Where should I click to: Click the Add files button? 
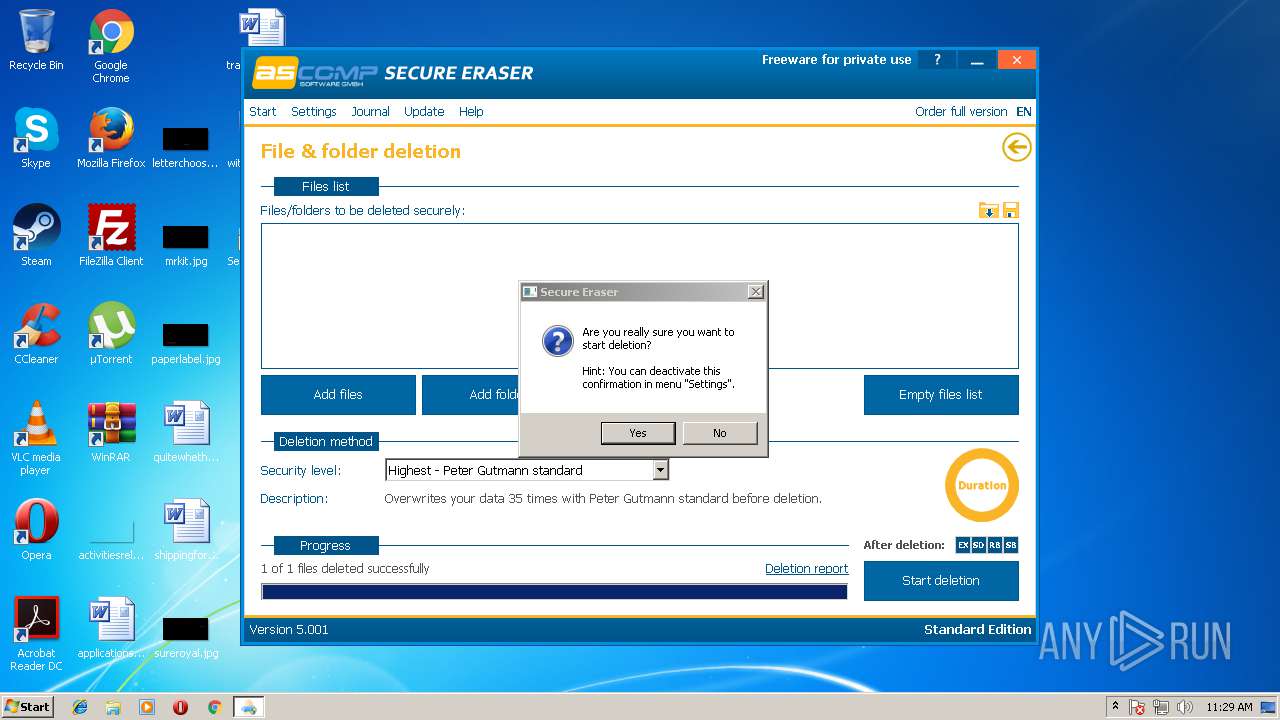pyautogui.click(x=338, y=395)
